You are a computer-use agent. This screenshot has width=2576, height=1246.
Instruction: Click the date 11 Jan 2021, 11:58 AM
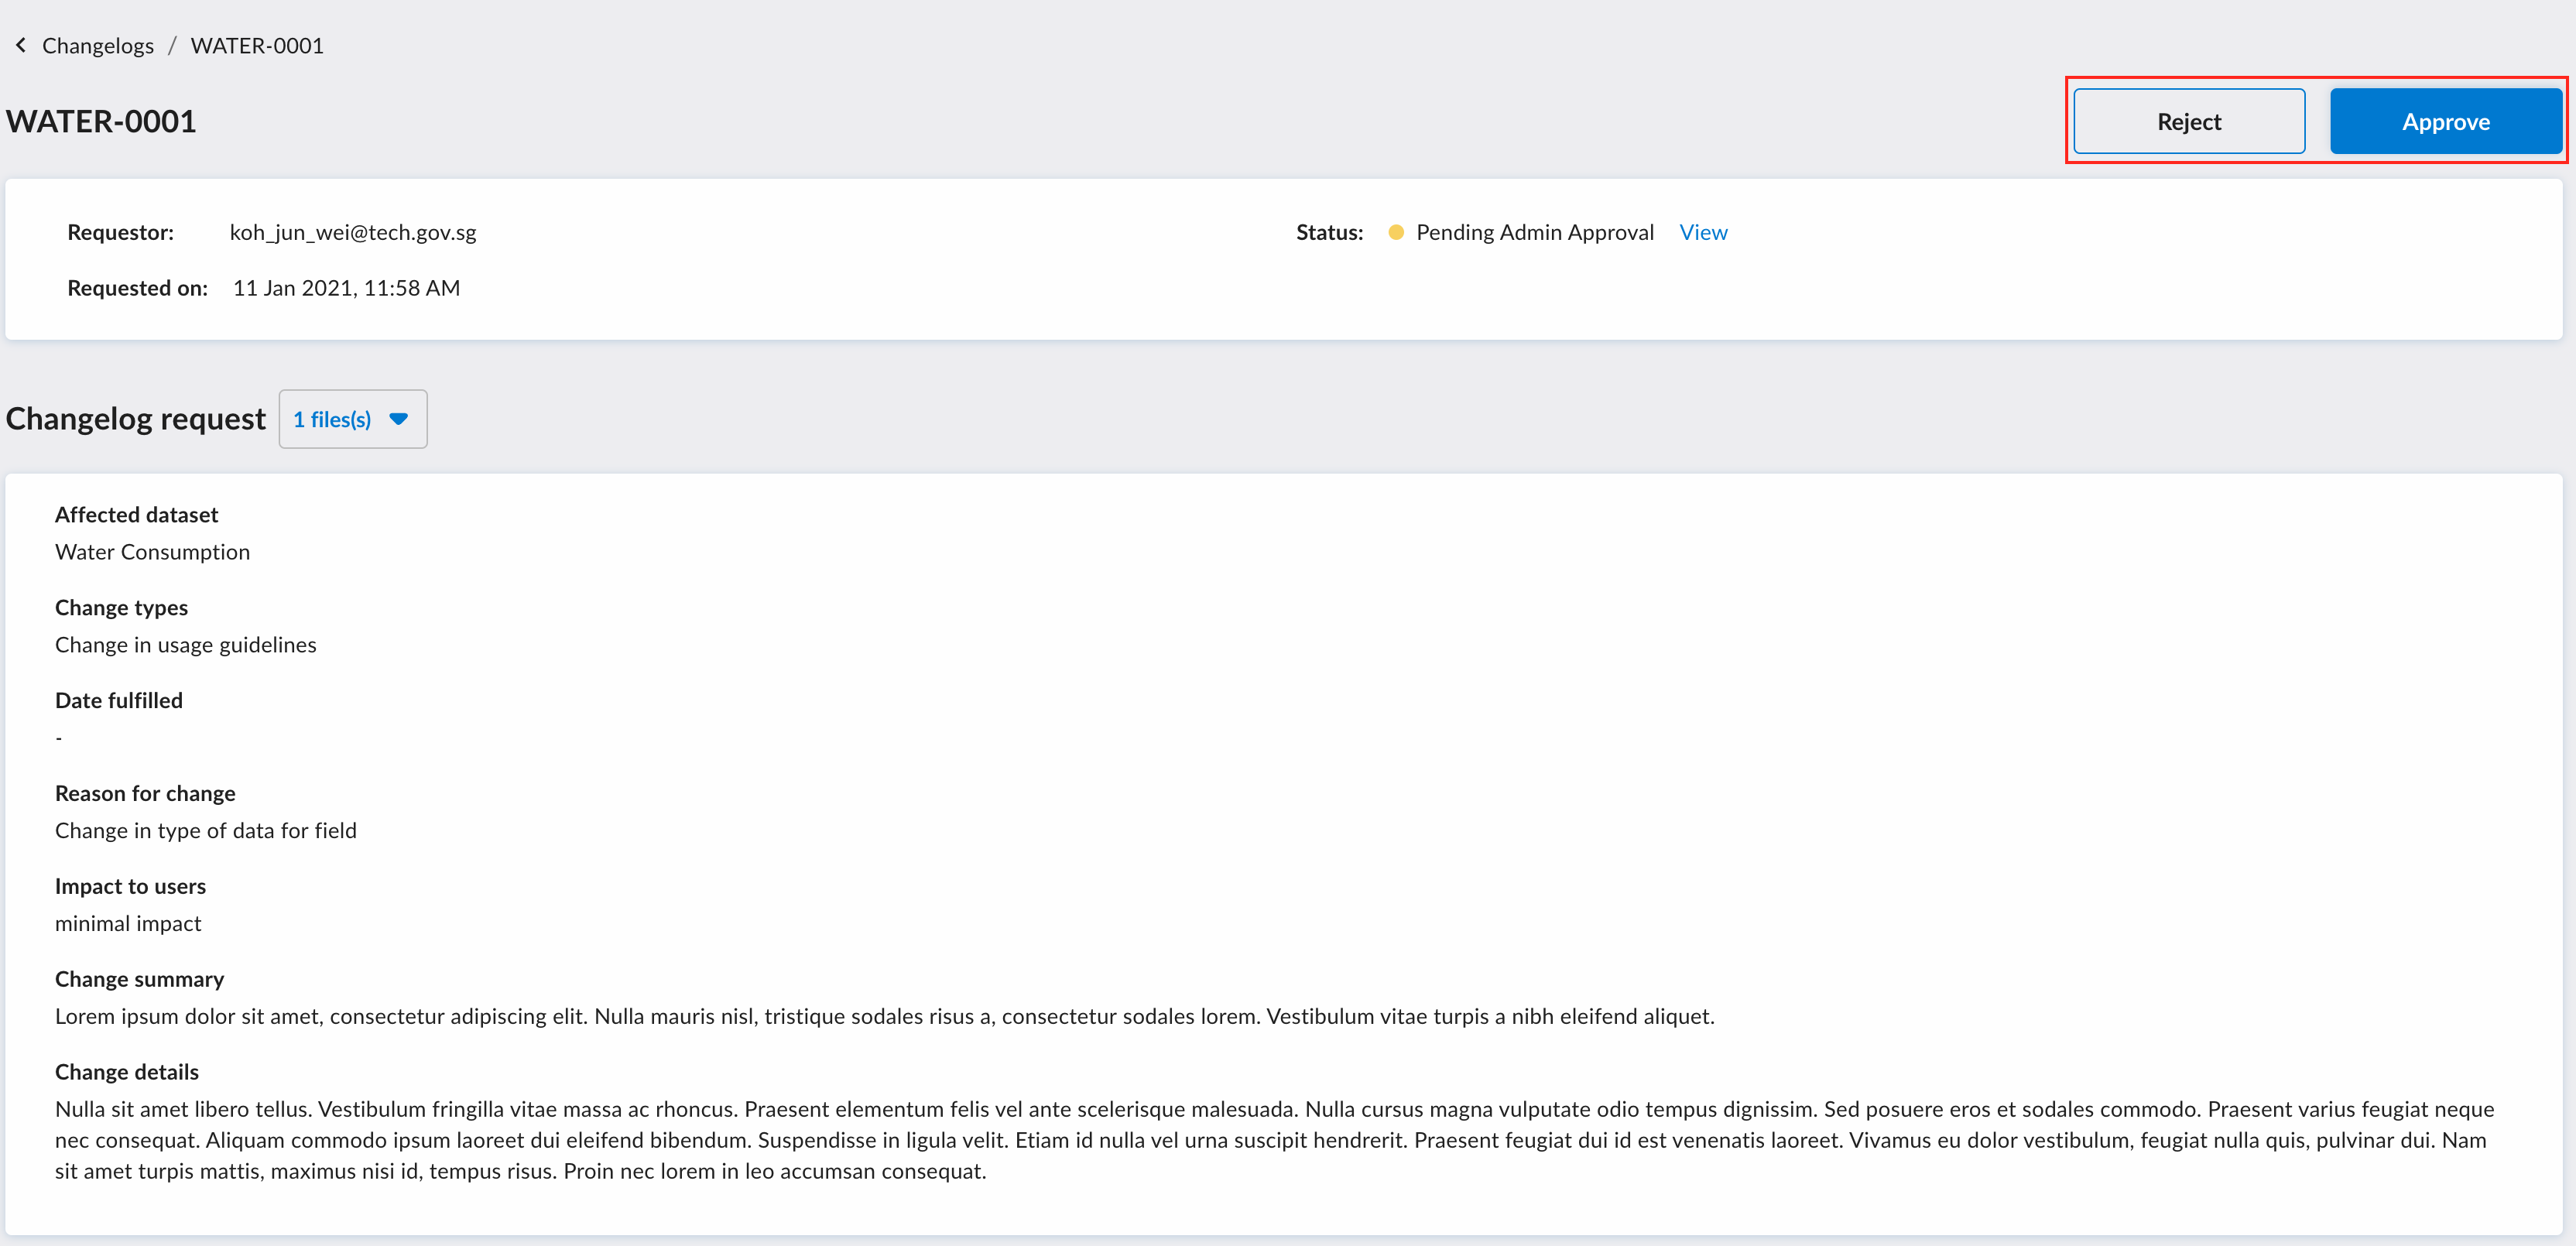click(346, 288)
